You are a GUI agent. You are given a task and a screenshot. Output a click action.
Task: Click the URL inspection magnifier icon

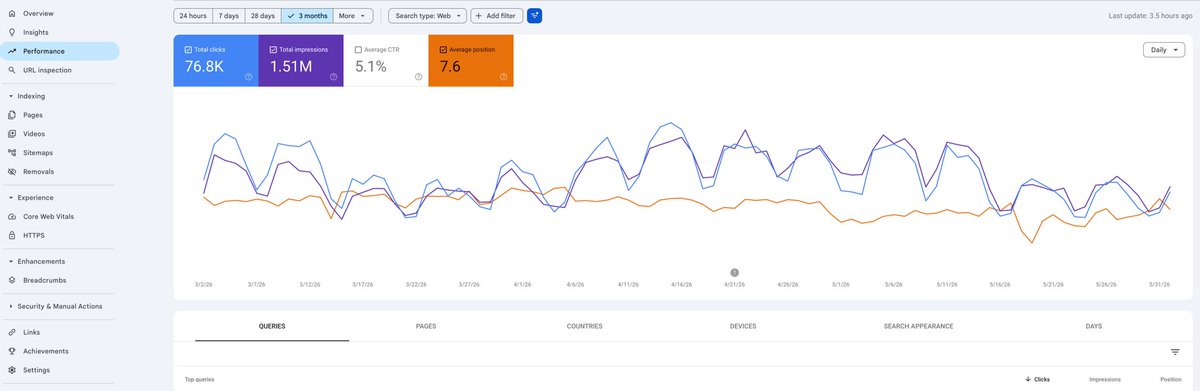pyautogui.click(x=11, y=70)
